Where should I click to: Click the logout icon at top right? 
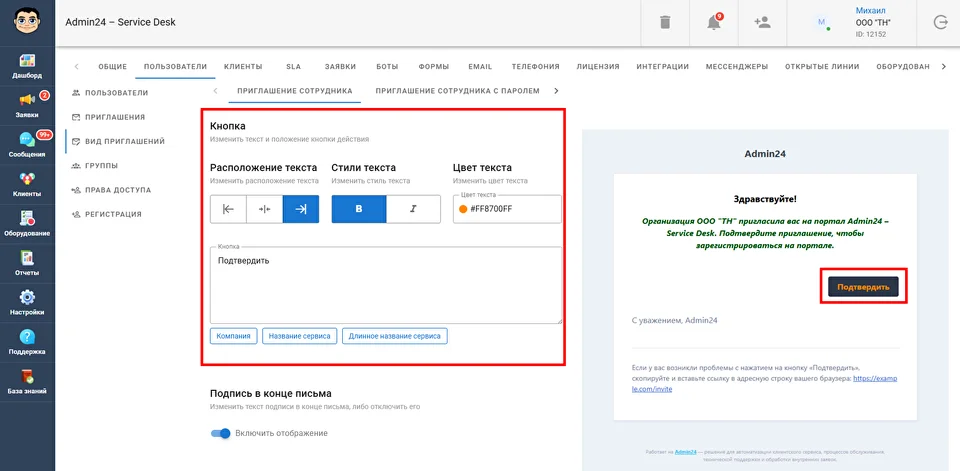pos(939,22)
